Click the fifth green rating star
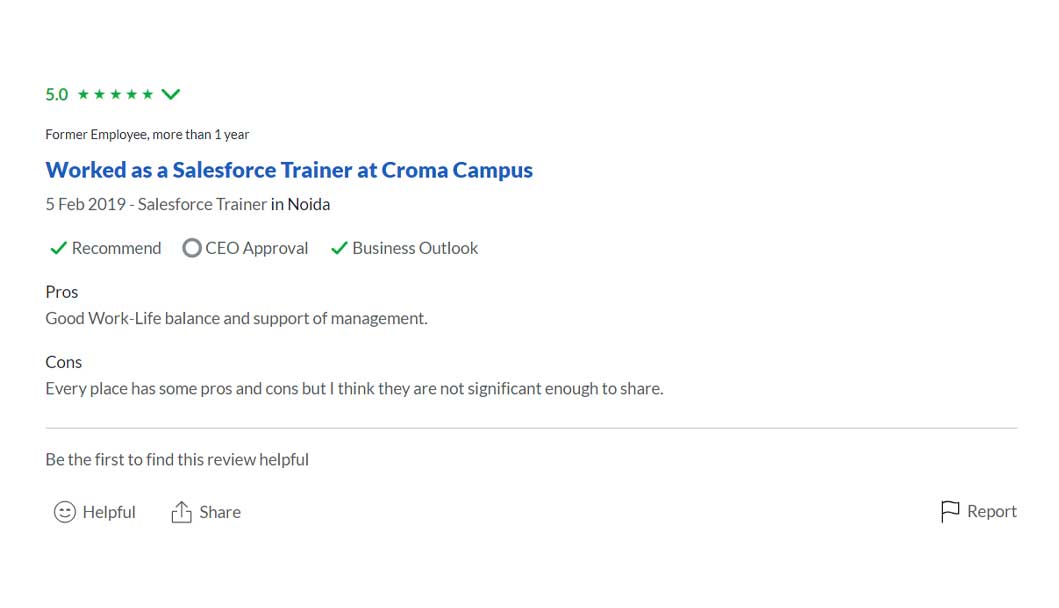This screenshot has height=608, width=1059. click(x=148, y=95)
